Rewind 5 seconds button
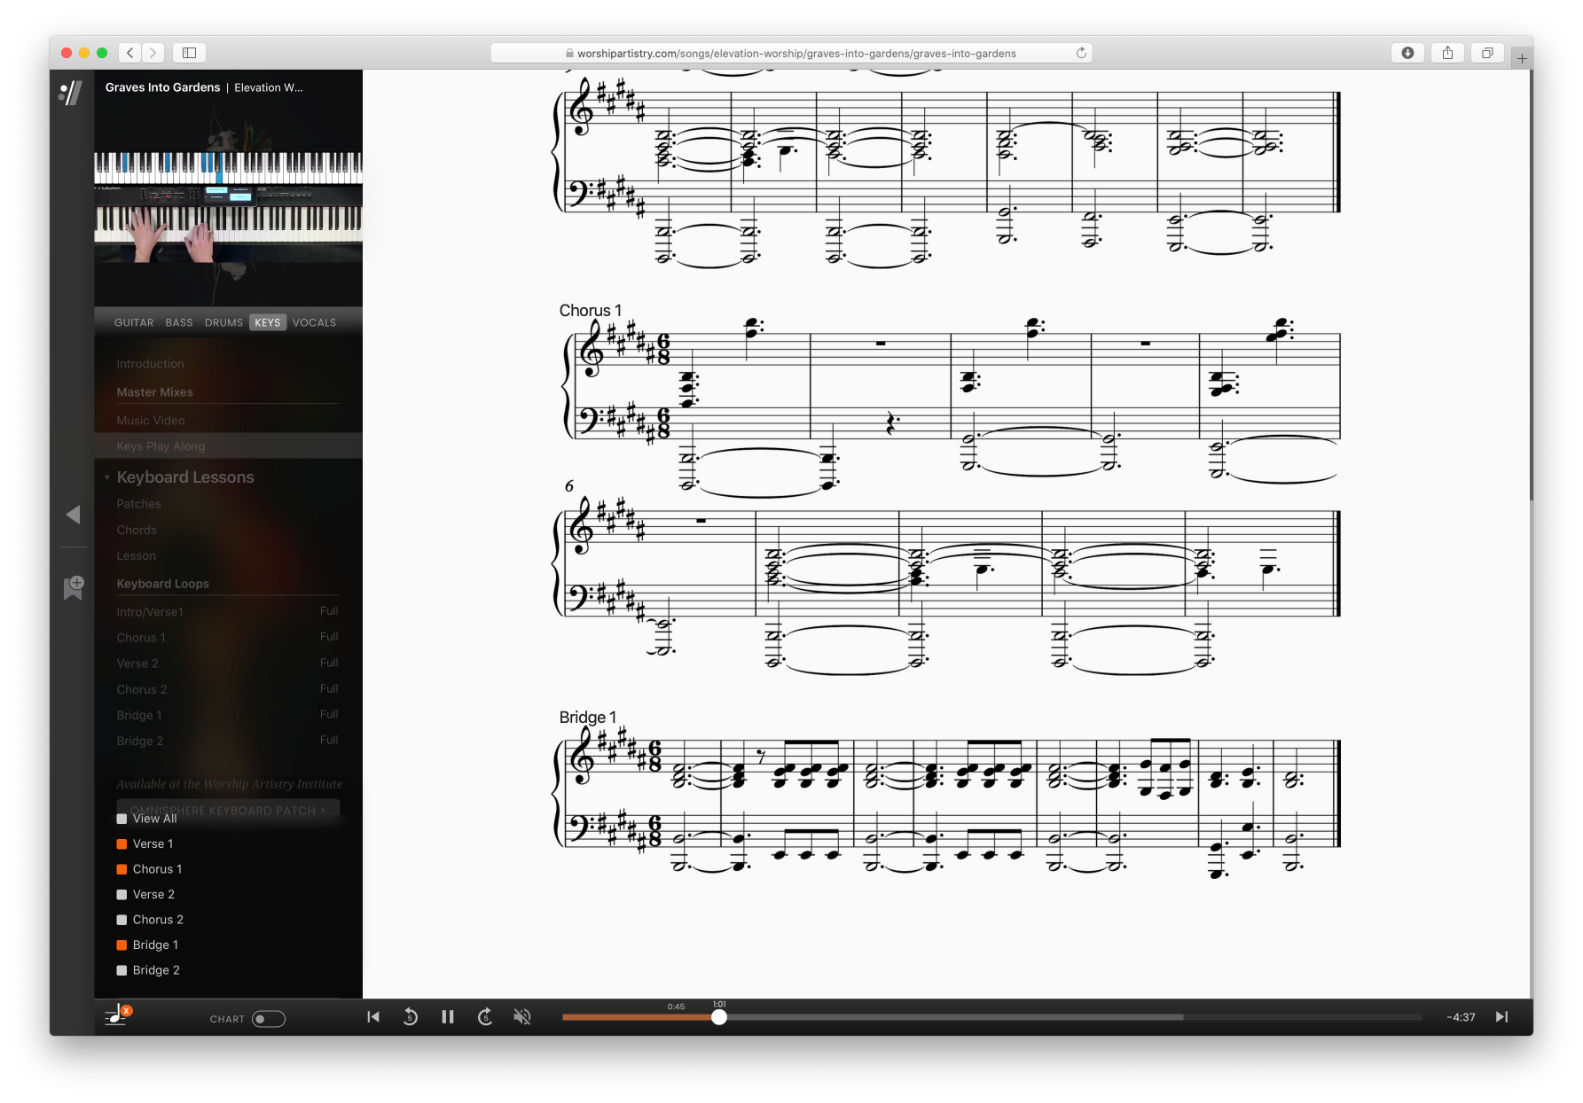Viewport: 1583px width, 1103px height. coord(410,1017)
